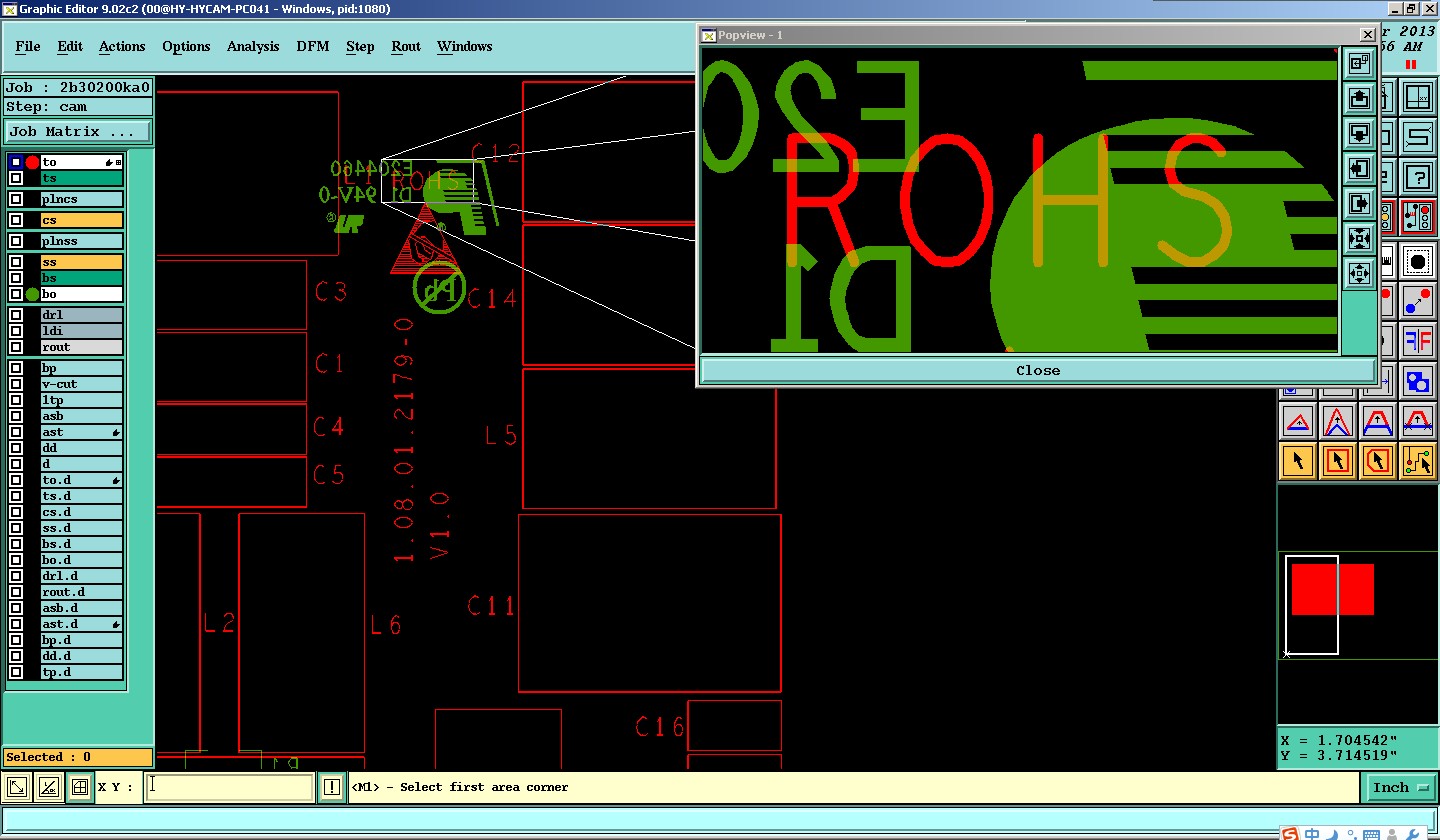Toggle display checkbox for layer ts
The image size is (1440, 840).
(16, 178)
